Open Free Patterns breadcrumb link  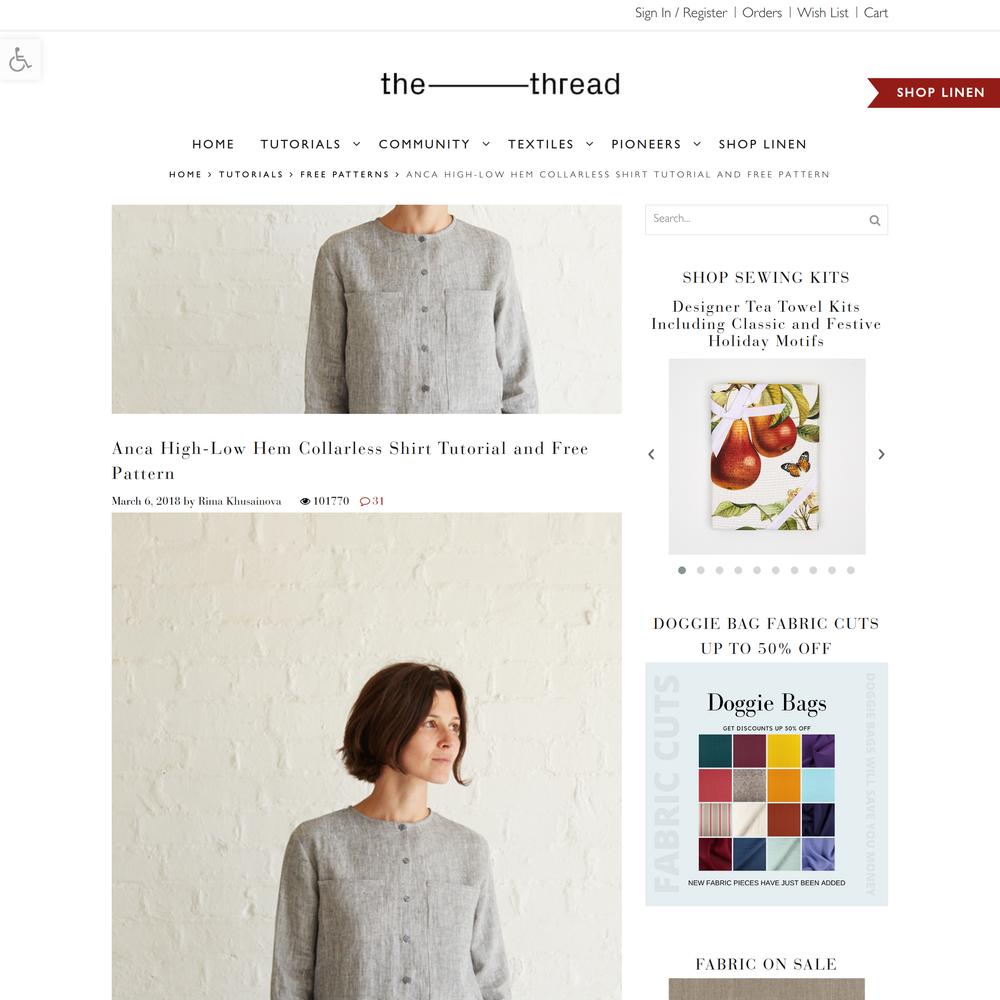[x=344, y=174]
